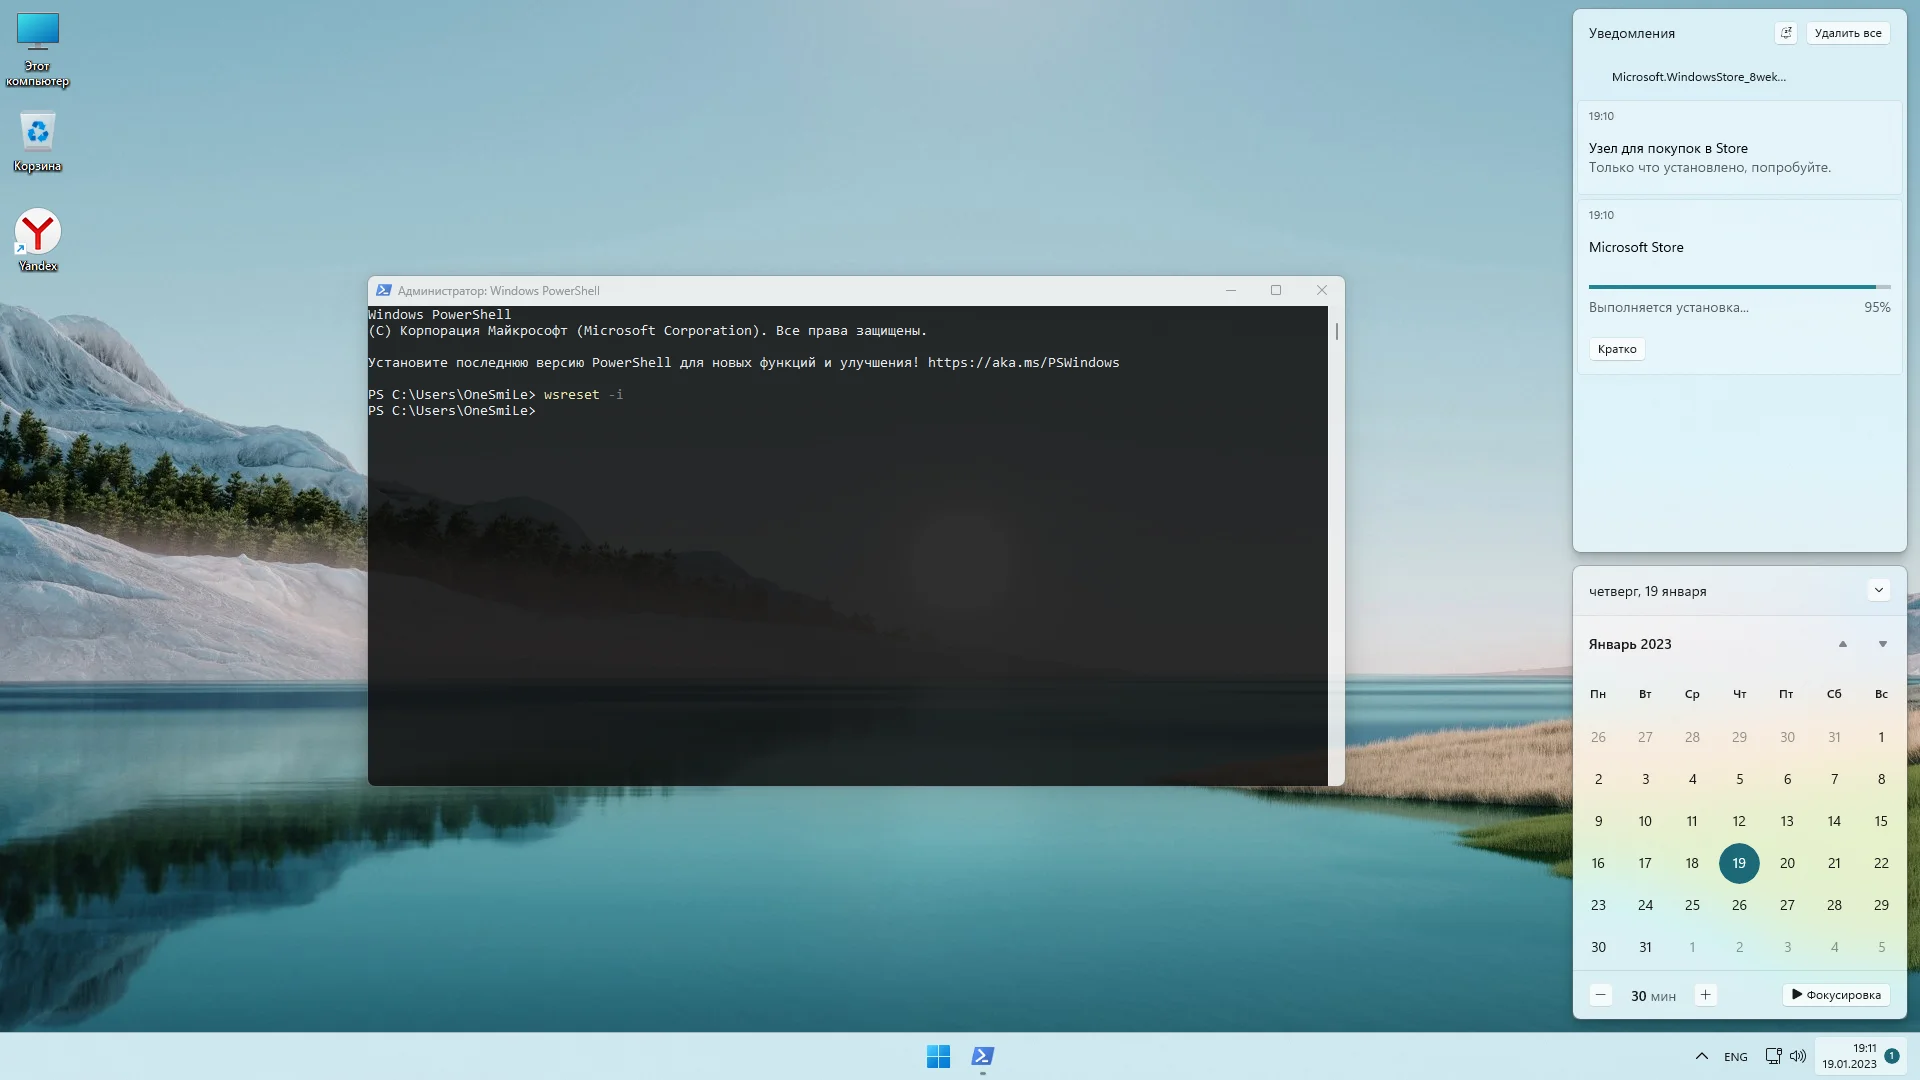Decrease focus time with minus button

[1601, 995]
